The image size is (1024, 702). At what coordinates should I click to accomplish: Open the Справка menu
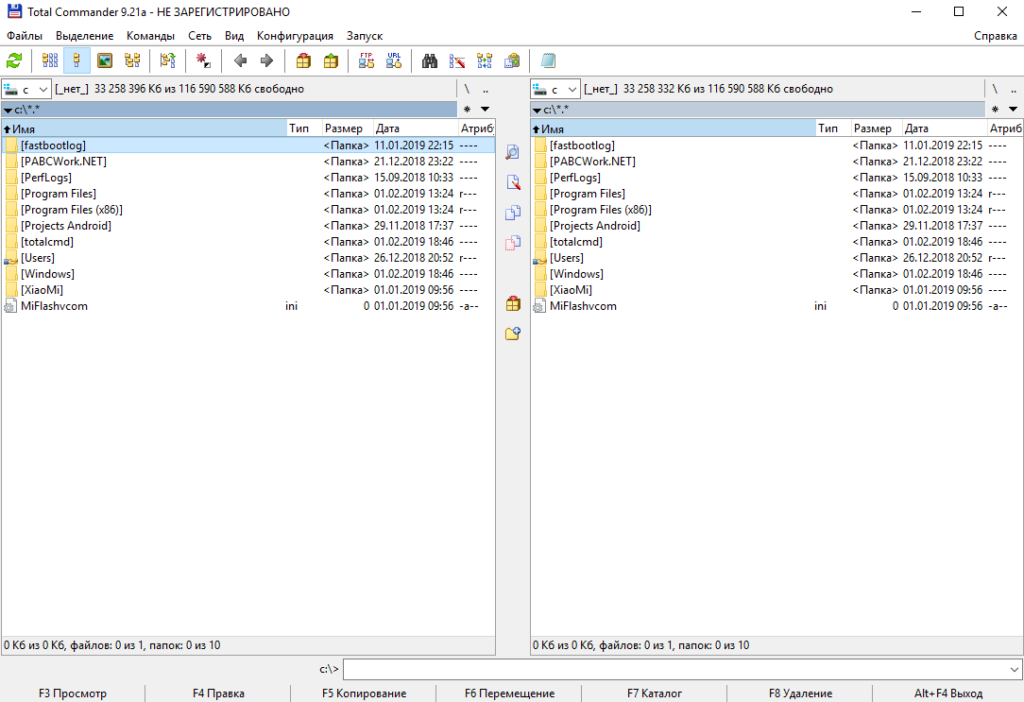(x=995, y=36)
